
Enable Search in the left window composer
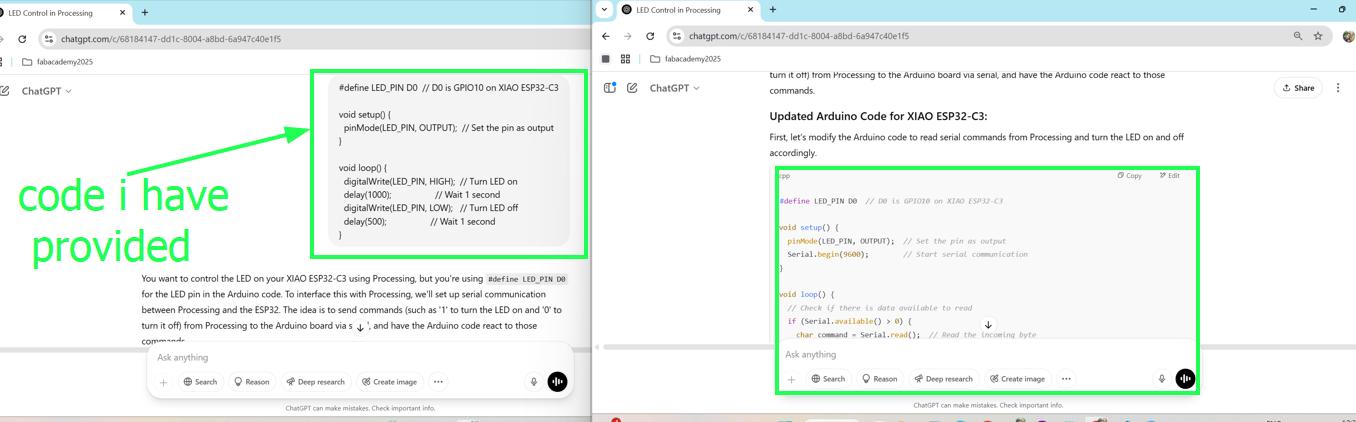pos(200,382)
